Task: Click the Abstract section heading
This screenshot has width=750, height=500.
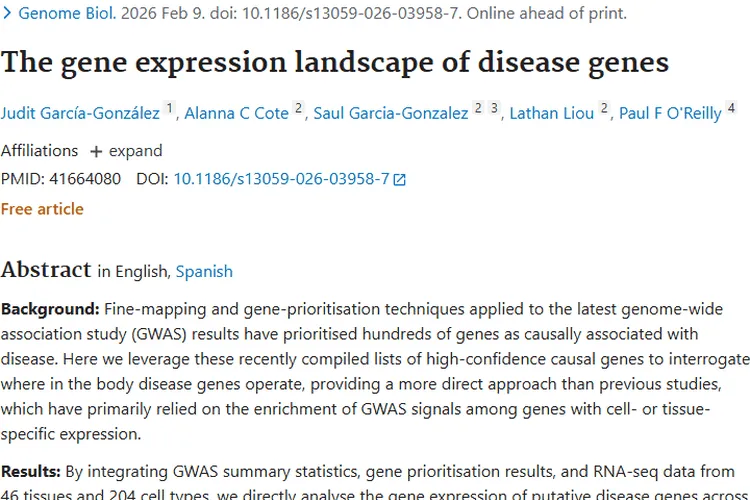Action: point(46,269)
